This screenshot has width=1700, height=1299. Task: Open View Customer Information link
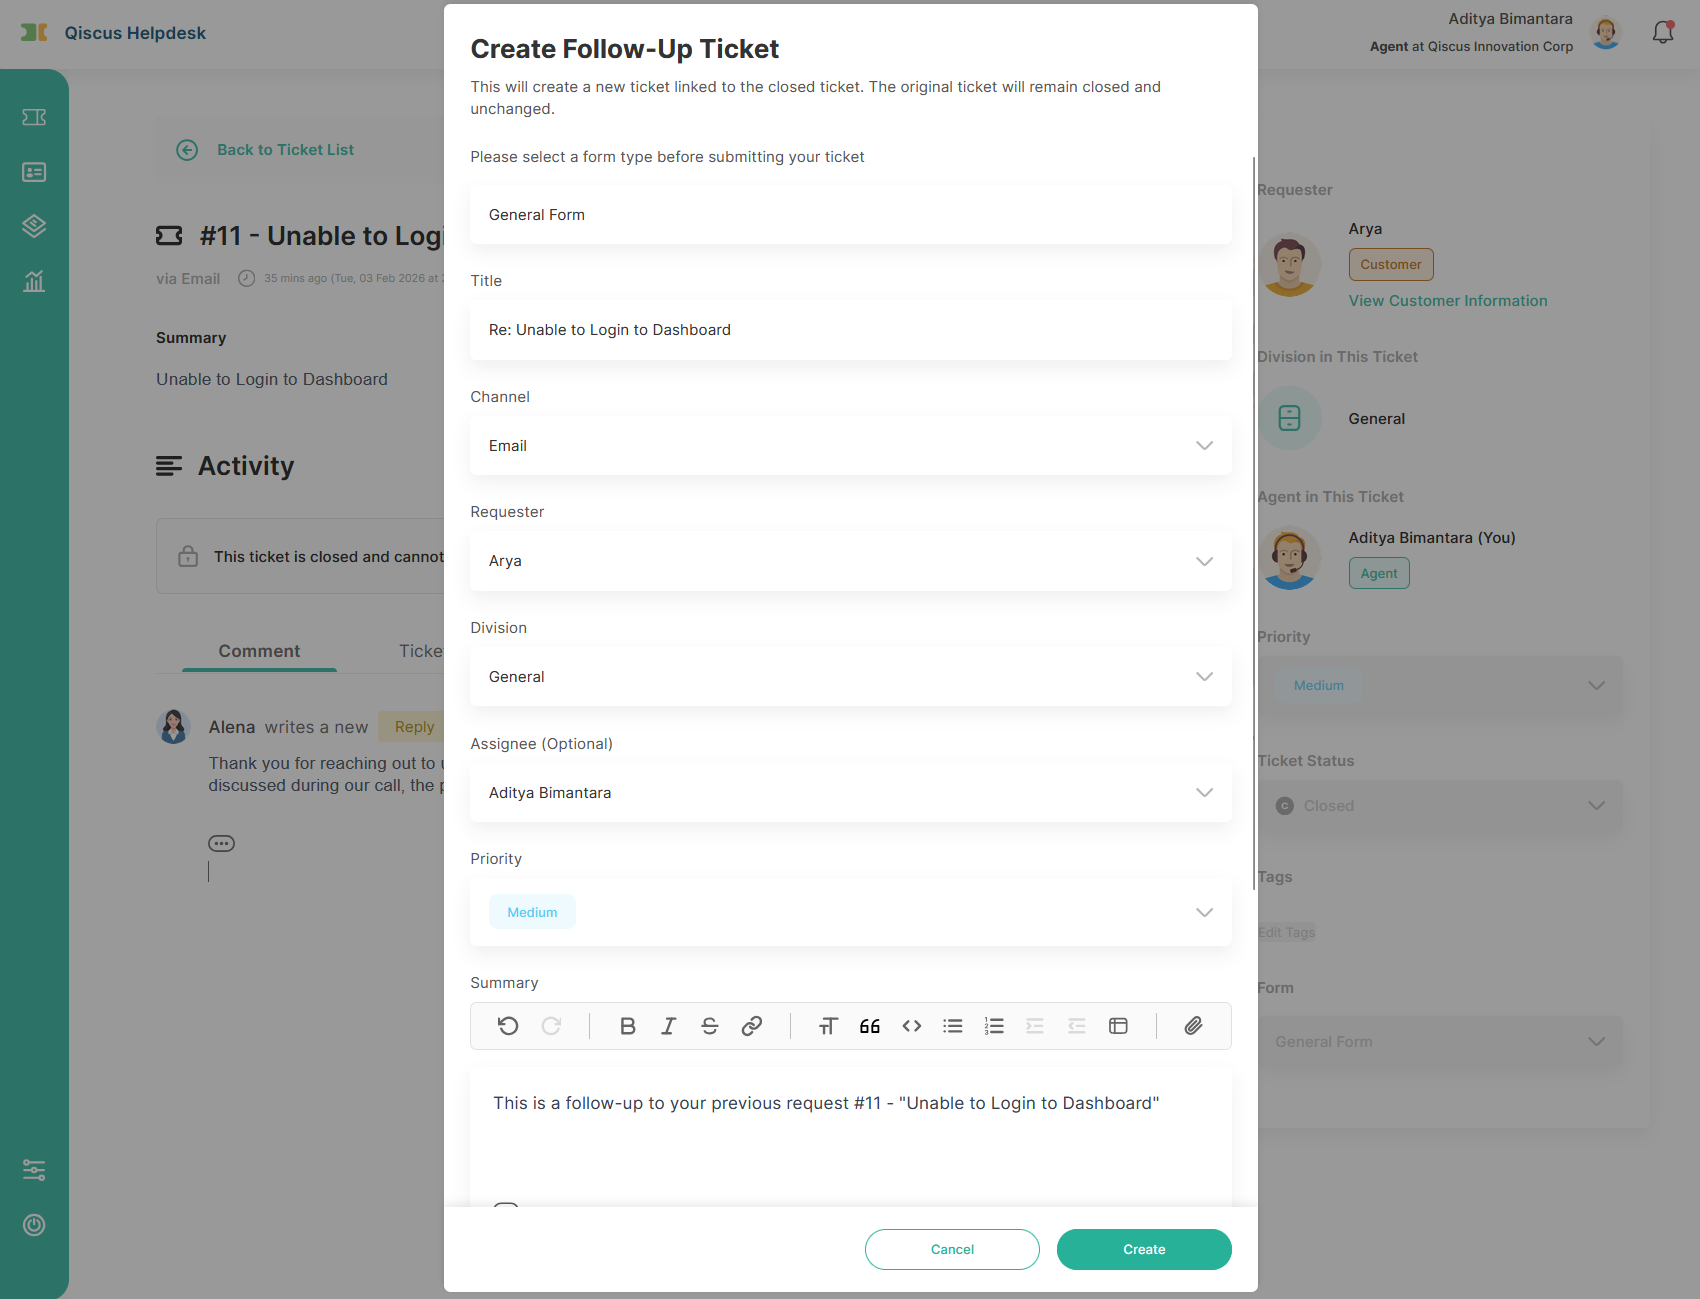[x=1447, y=301]
